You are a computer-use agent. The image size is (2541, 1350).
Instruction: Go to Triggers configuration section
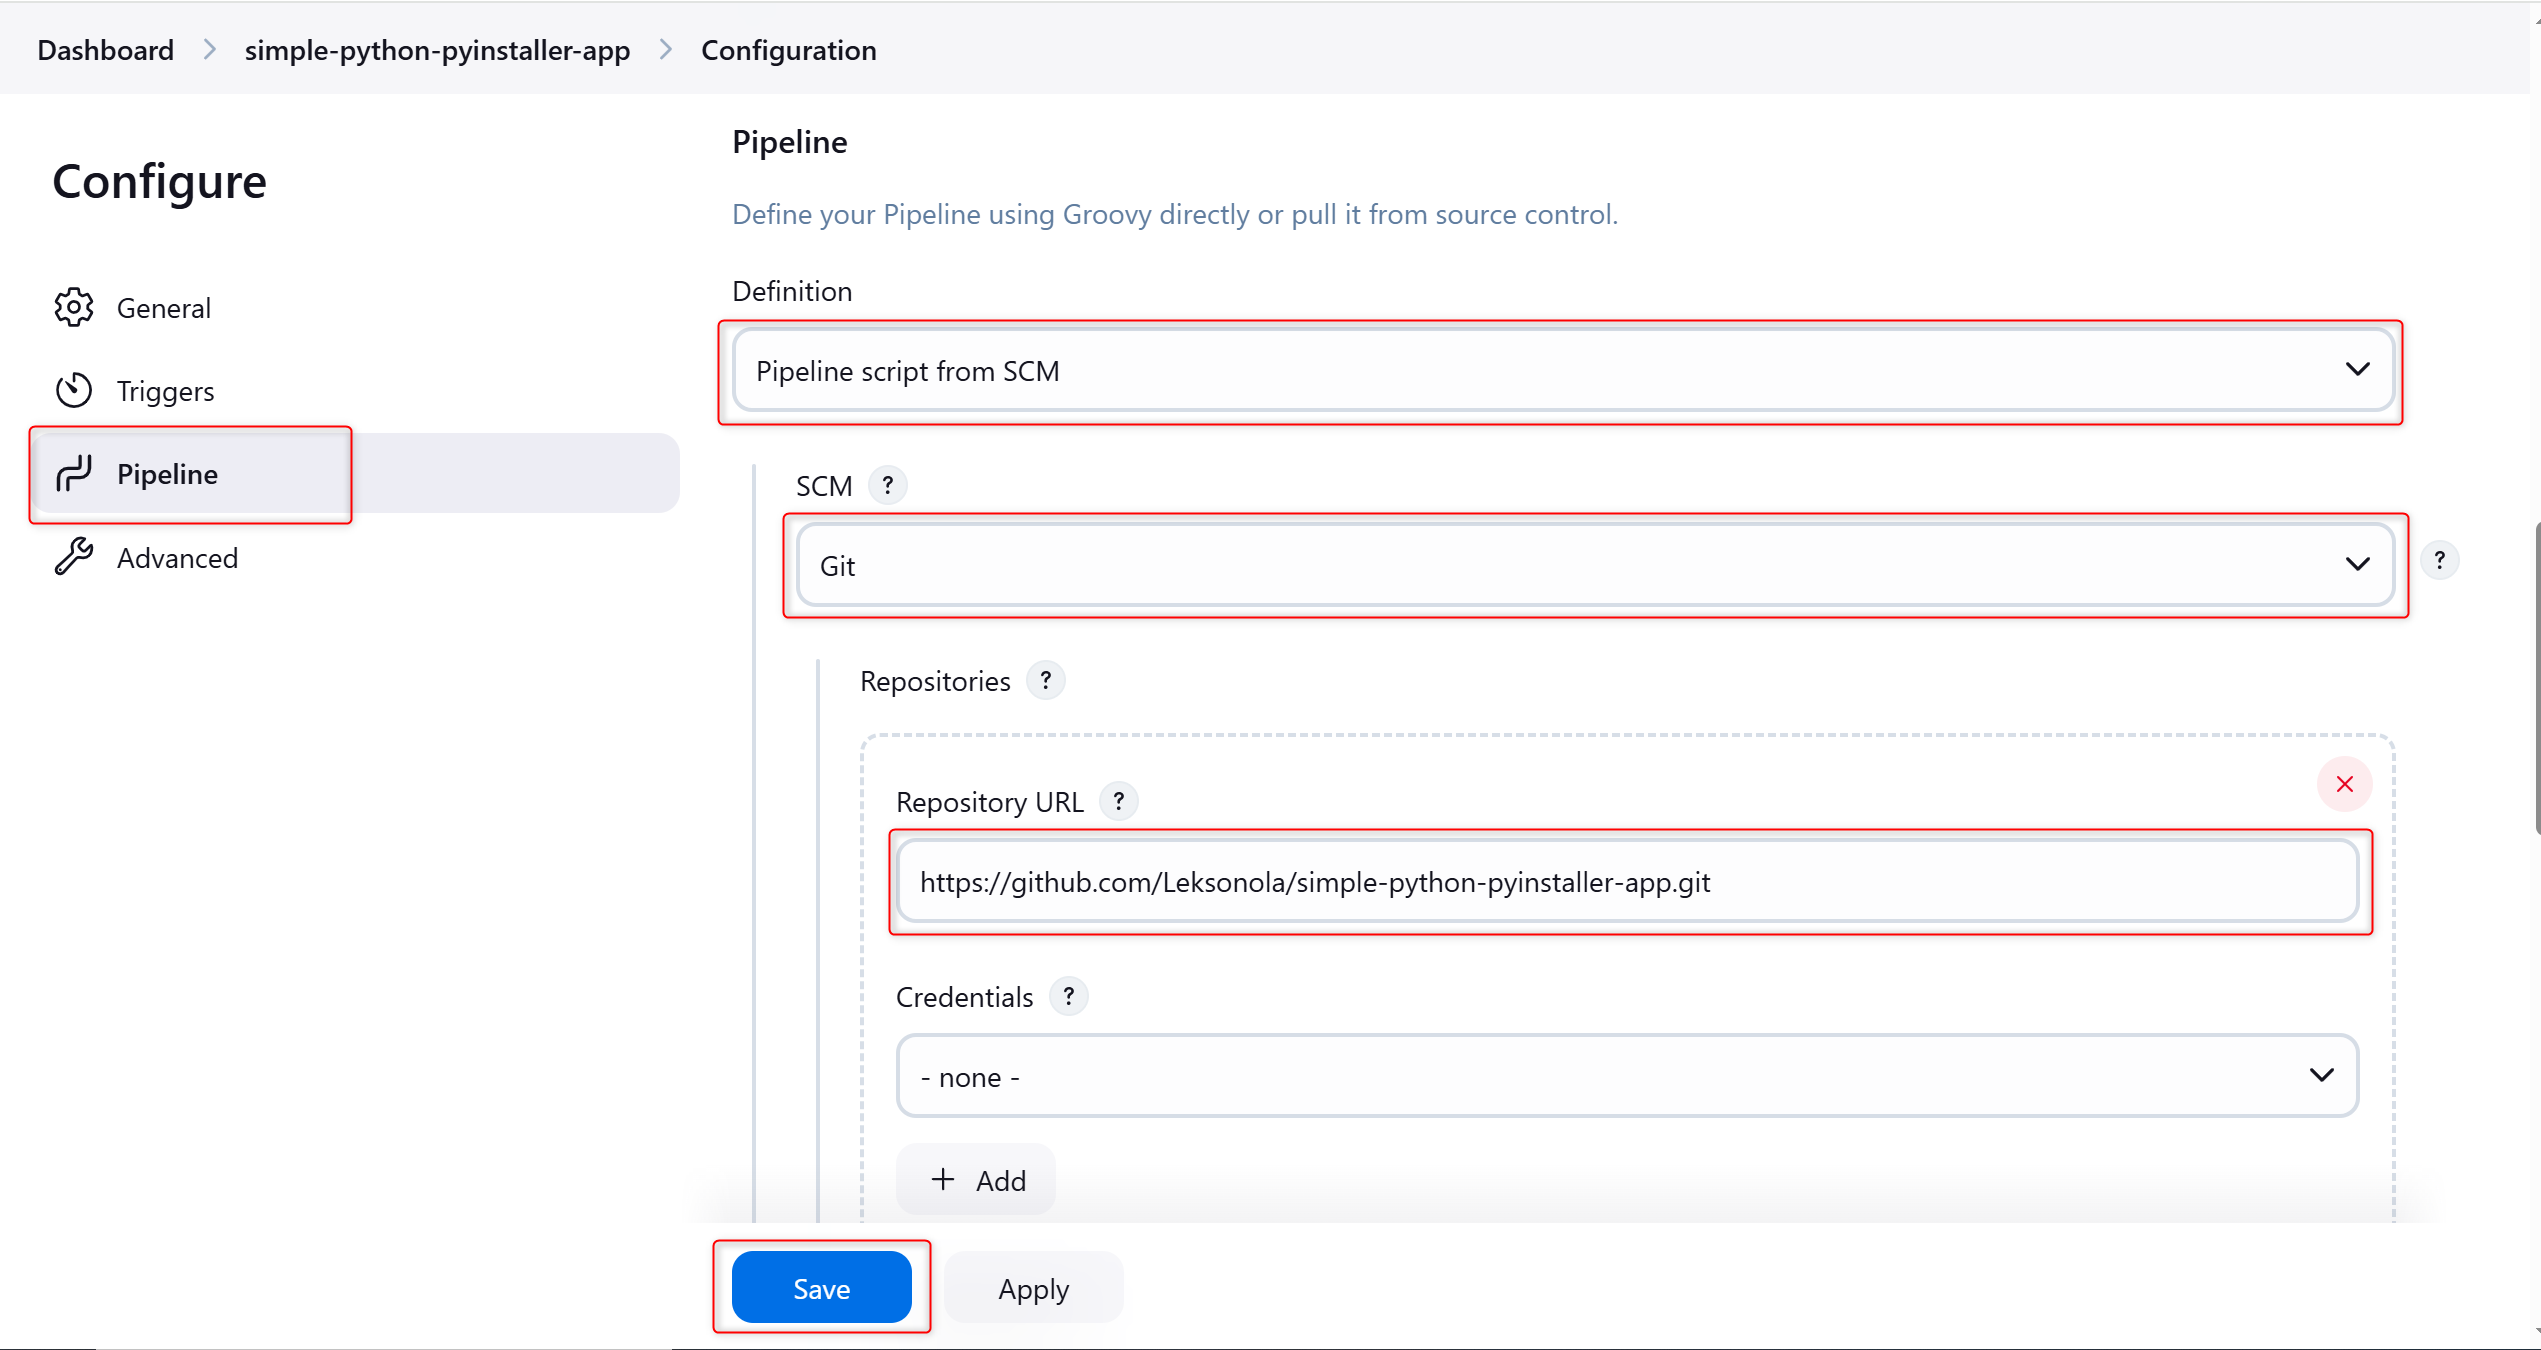tap(356, 391)
